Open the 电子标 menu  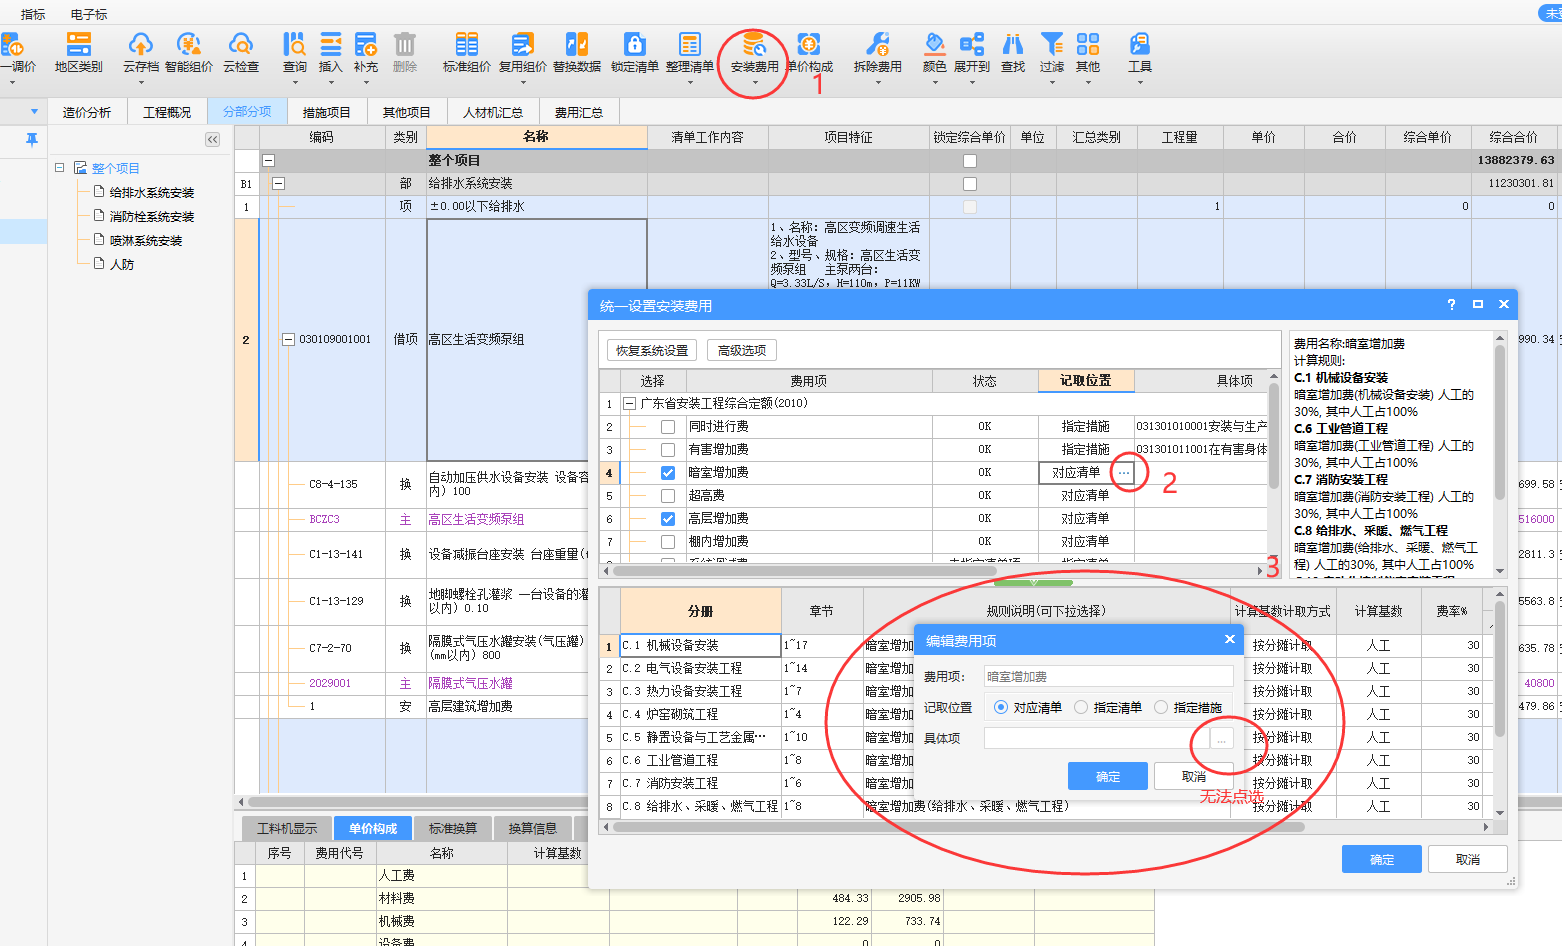tap(89, 14)
